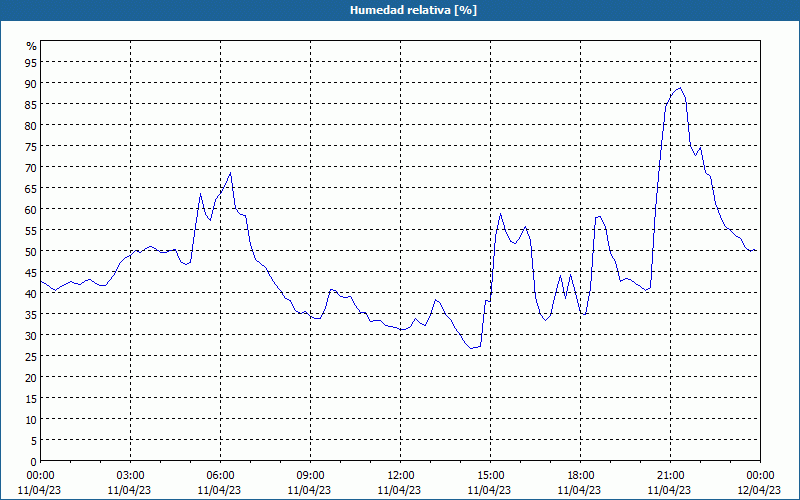This screenshot has width=800, height=500.
Task: Pick the 09:00 time label
Action: [310, 476]
